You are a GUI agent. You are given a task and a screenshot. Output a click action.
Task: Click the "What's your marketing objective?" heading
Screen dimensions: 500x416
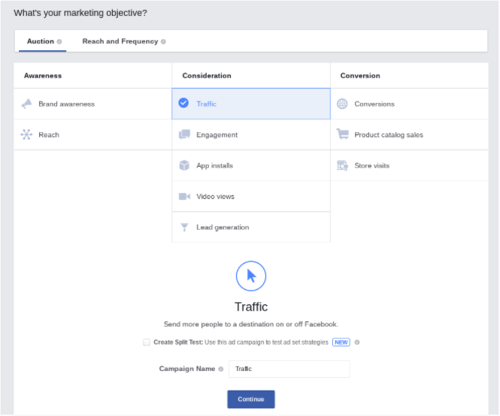pyautogui.click(x=80, y=13)
